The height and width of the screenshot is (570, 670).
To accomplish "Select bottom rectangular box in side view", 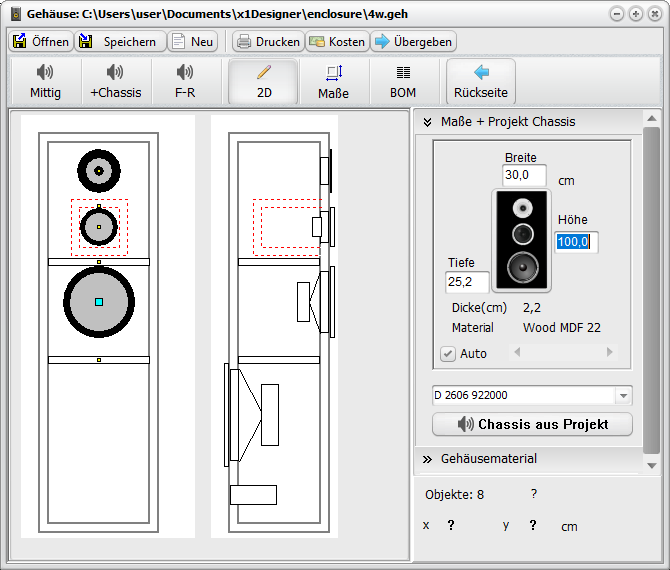I will click(x=253, y=495).
